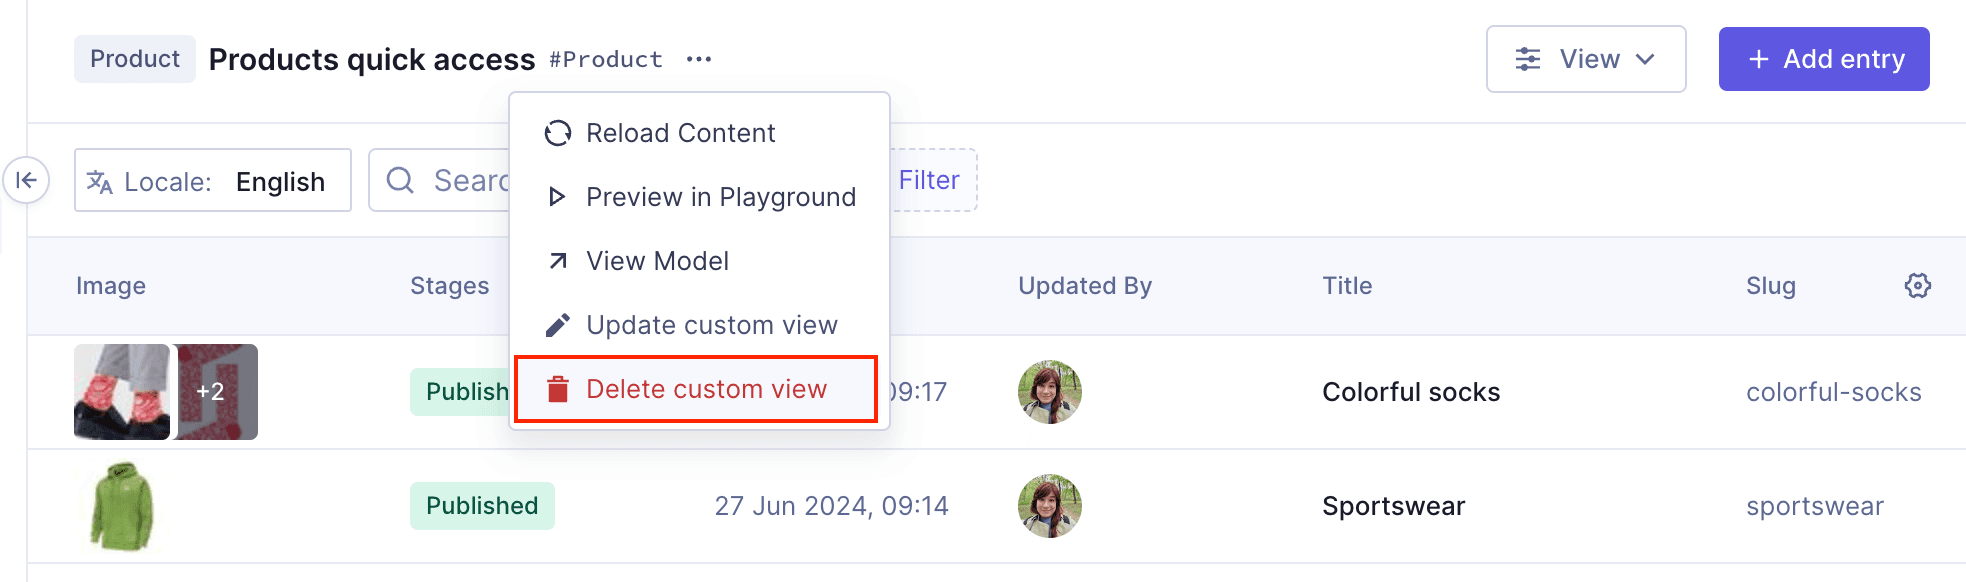This screenshot has width=1966, height=582.
Task: Click the Published badge in Sportswear row
Action: click(x=482, y=506)
